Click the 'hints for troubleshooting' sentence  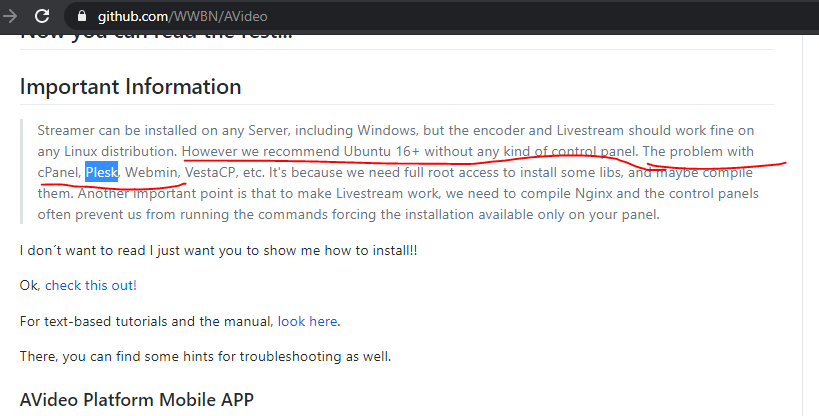point(205,356)
